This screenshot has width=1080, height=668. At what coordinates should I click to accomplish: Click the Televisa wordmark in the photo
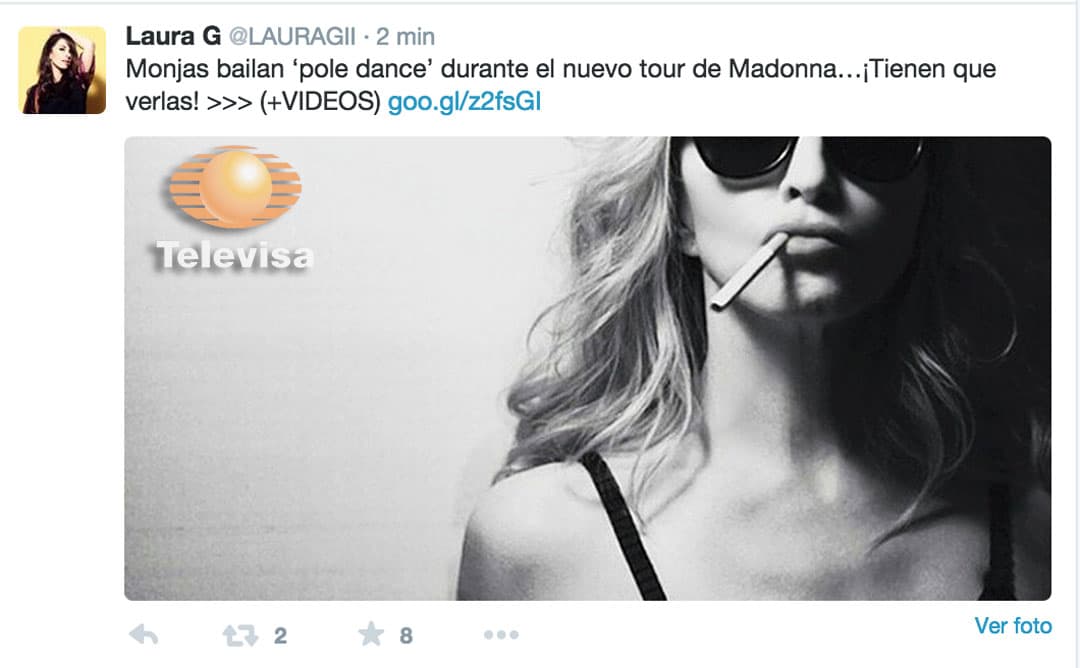(x=234, y=255)
